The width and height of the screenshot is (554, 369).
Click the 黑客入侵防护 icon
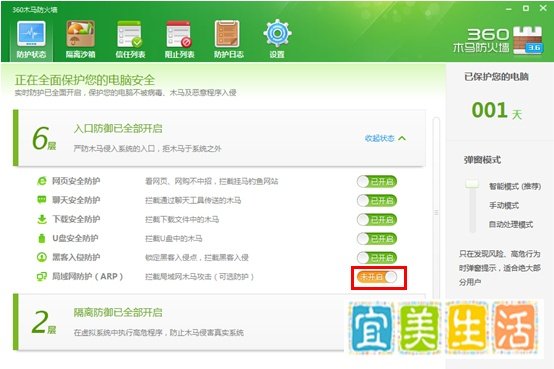pyautogui.click(x=42, y=257)
